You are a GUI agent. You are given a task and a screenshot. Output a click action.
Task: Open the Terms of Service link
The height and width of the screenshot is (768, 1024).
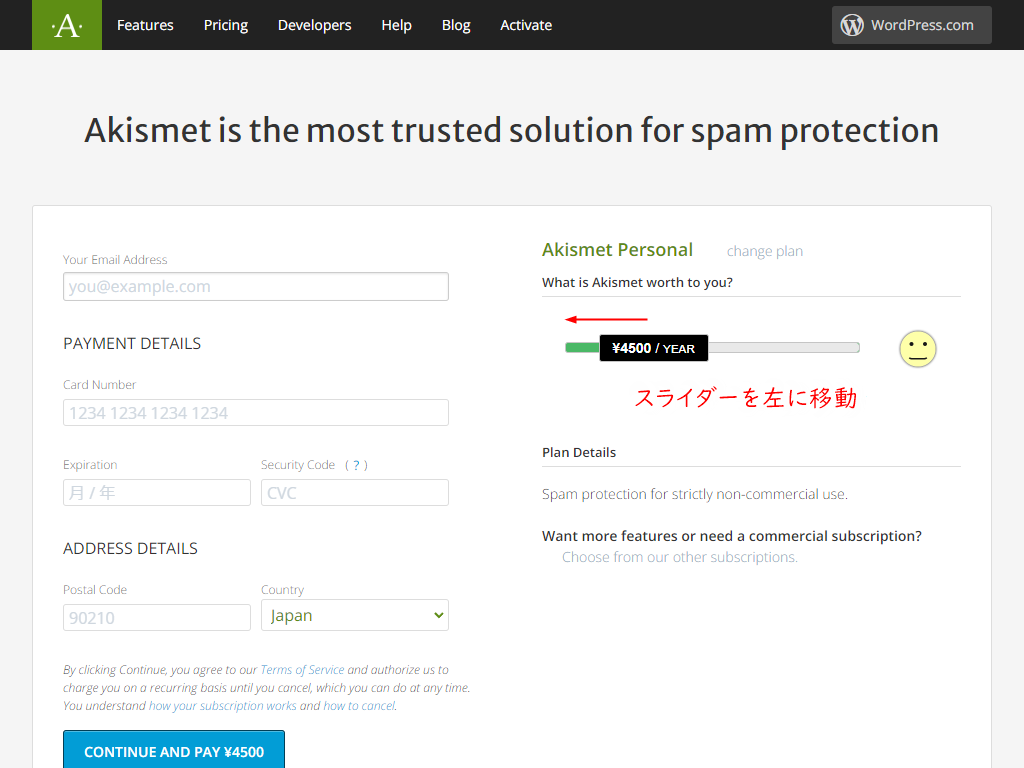point(302,670)
